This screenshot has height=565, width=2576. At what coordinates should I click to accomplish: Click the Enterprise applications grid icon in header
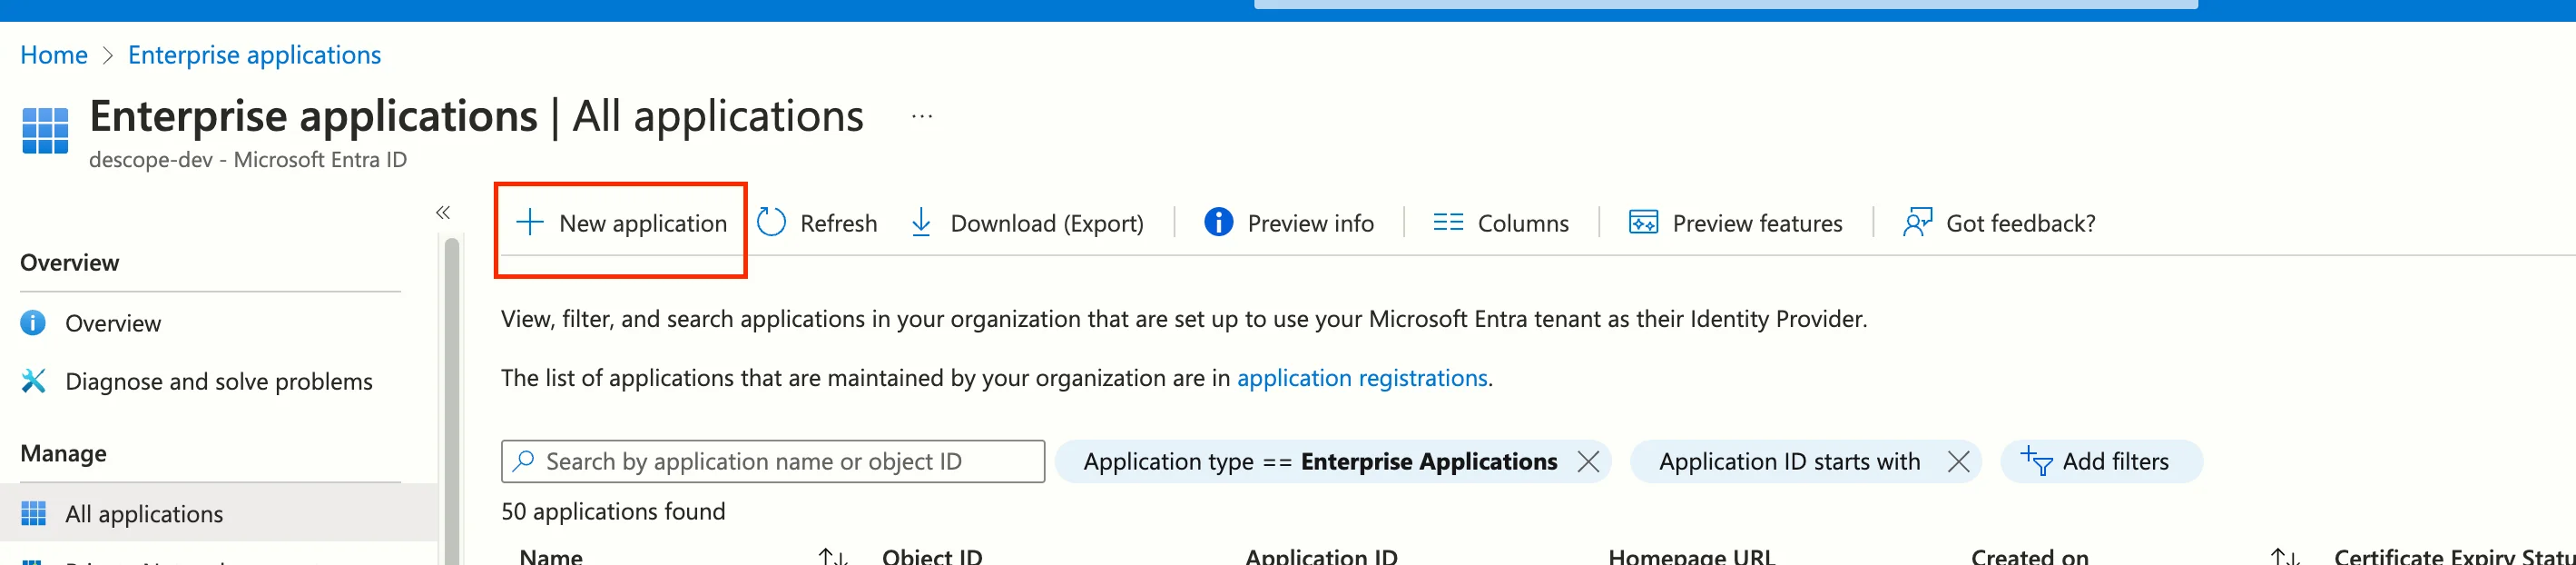[45, 131]
